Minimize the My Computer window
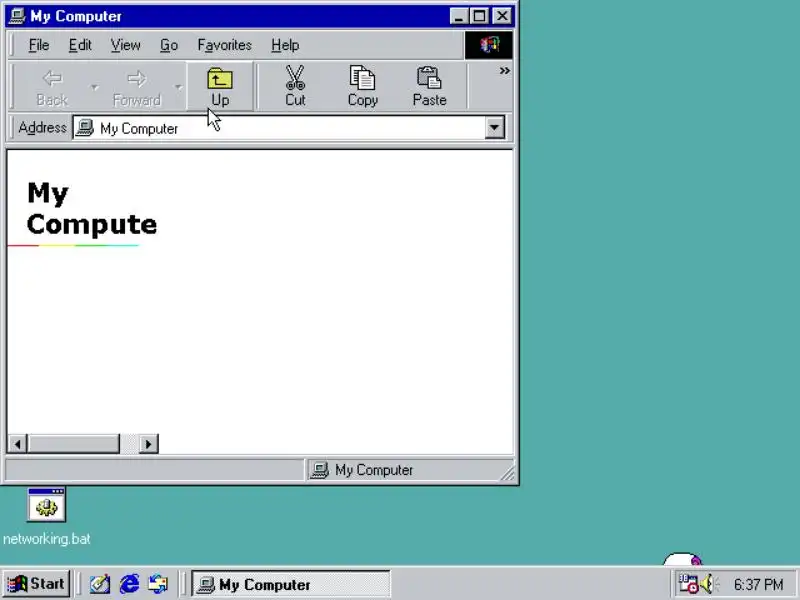 coord(459,16)
